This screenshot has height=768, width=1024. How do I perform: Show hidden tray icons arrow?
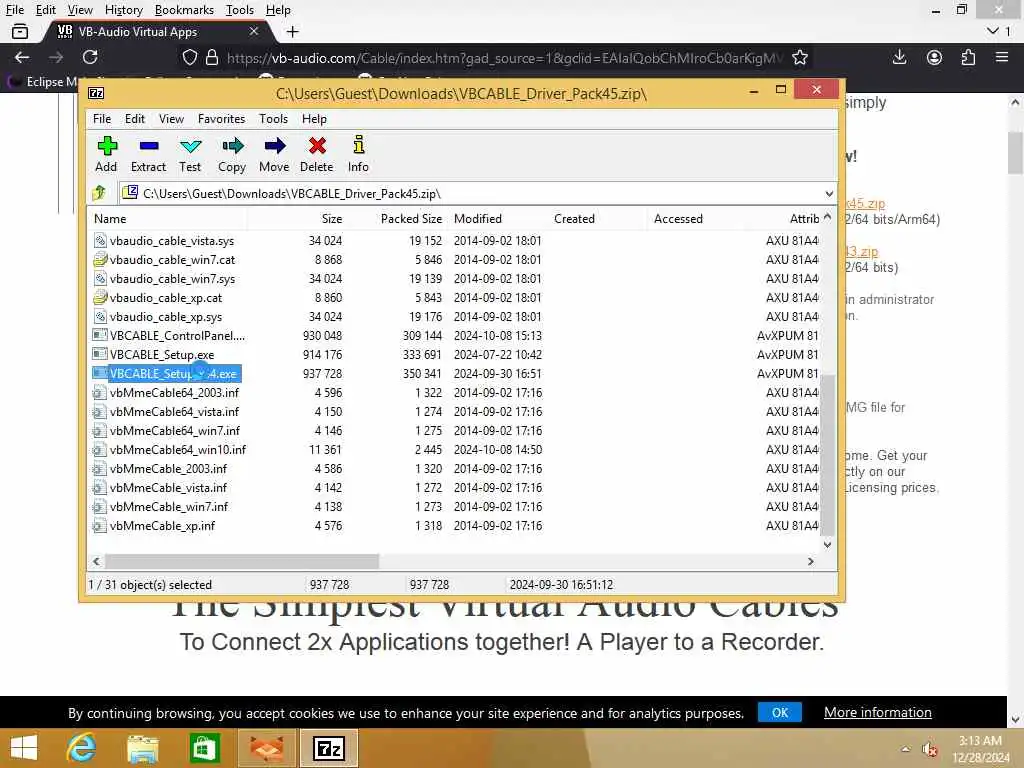tap(905, 749)
